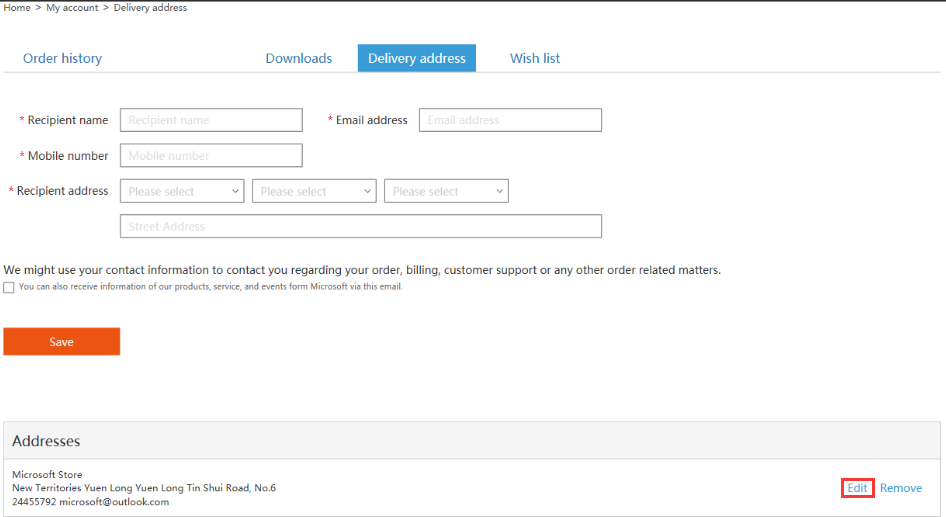Select the saved Microsoft Store address entry
Image resolution: width=946 pixels, height=517 pixels.
(x=144, y=488)
